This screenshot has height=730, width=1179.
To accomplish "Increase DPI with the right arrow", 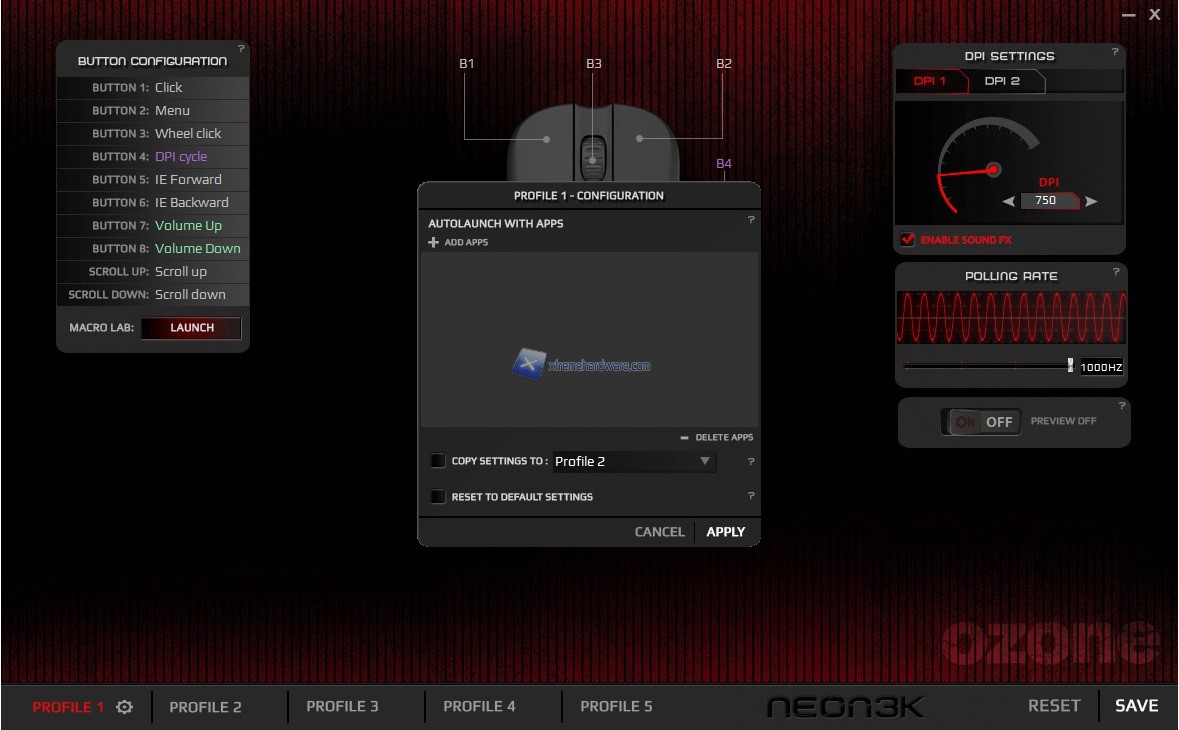I will (1091, 201).
